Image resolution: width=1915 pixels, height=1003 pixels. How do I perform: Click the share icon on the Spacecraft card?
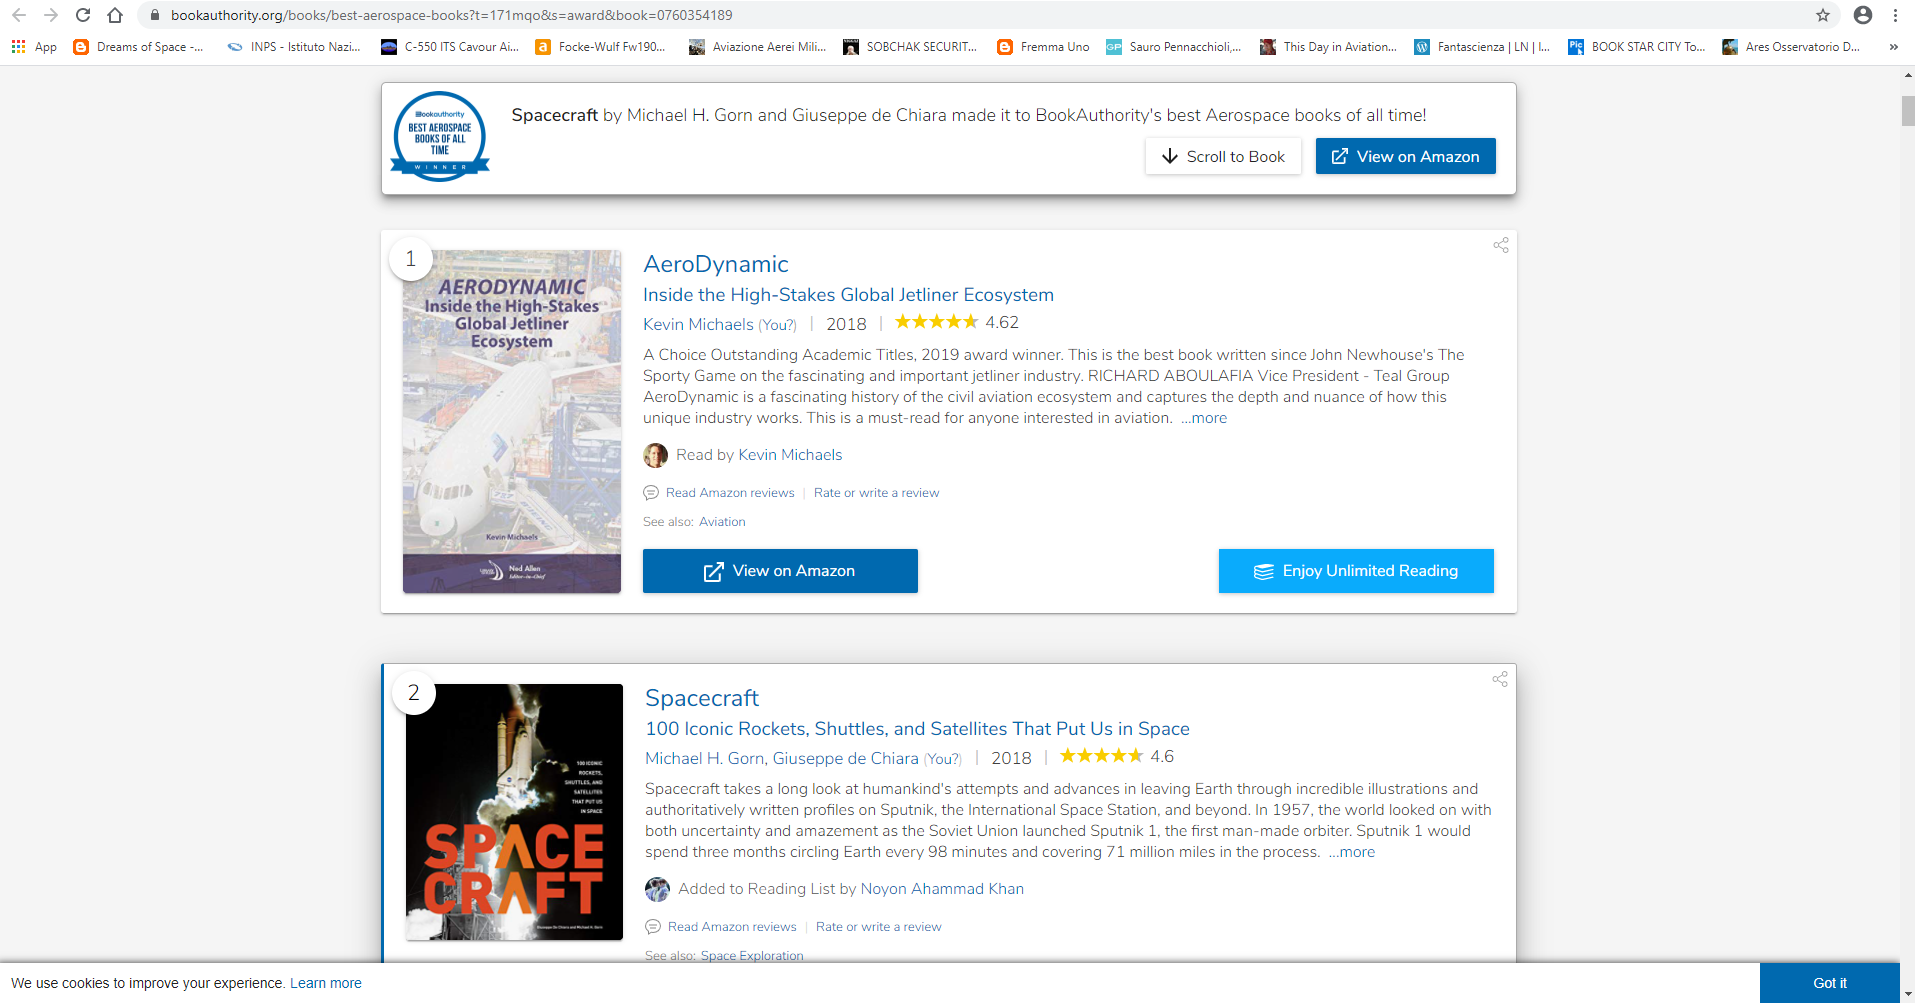[1500, 679]
